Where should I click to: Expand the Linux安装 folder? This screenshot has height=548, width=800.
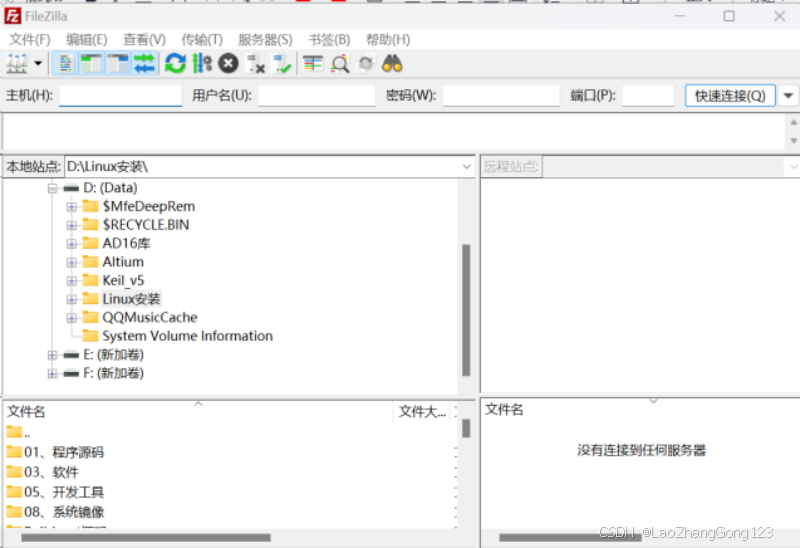click(71, 299)
